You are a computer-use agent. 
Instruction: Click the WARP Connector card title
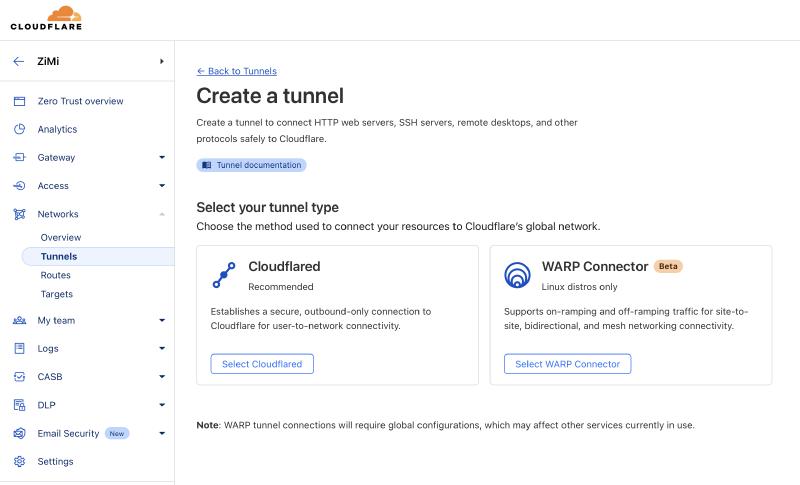(x=595, y=266)
